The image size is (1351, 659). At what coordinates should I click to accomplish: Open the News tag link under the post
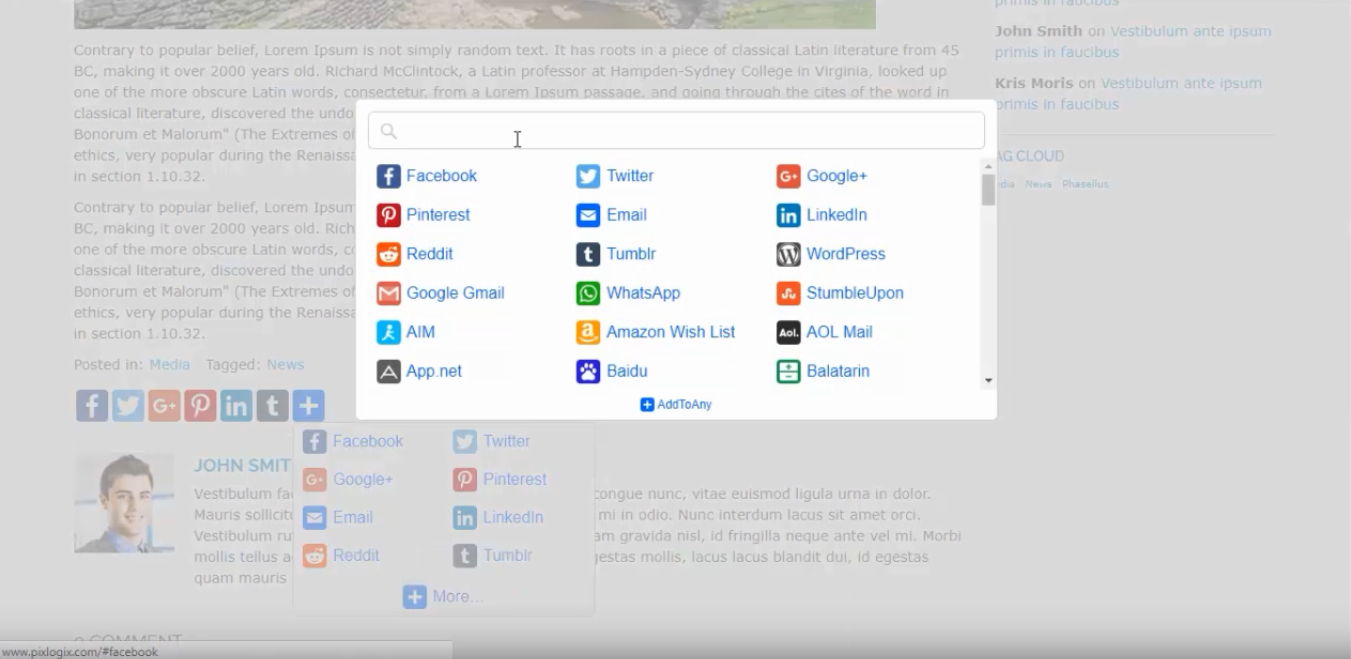point(285,365)
